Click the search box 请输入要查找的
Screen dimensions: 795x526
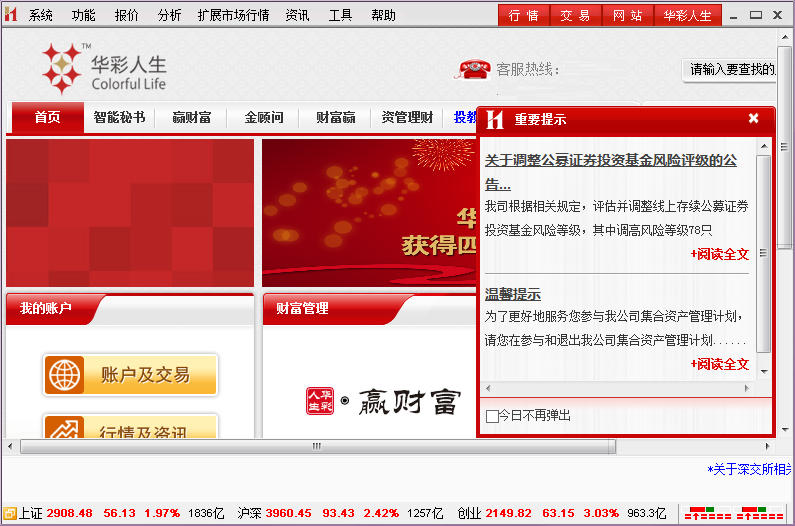tap(733, 69)
